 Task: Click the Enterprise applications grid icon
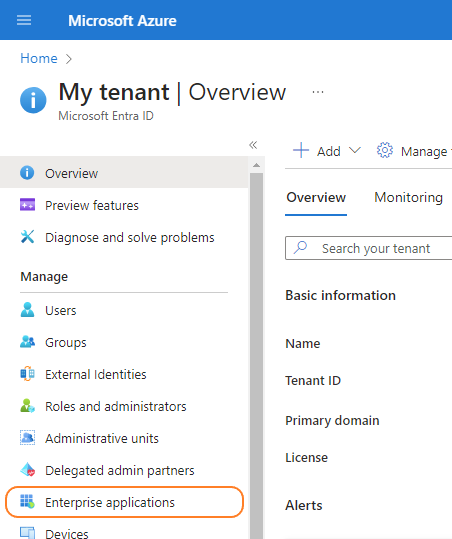tap(27, 502)
